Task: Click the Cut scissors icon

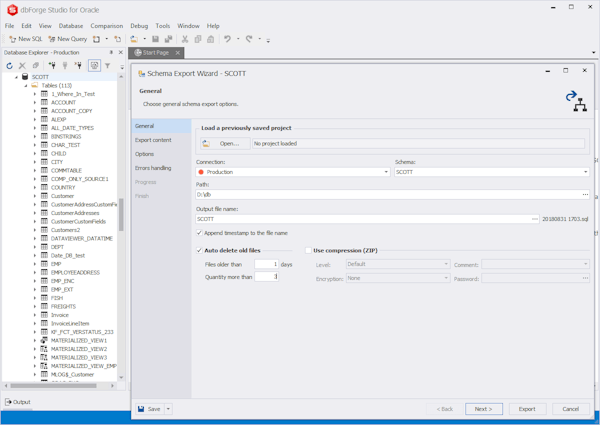Action: [x=185, y=39]
